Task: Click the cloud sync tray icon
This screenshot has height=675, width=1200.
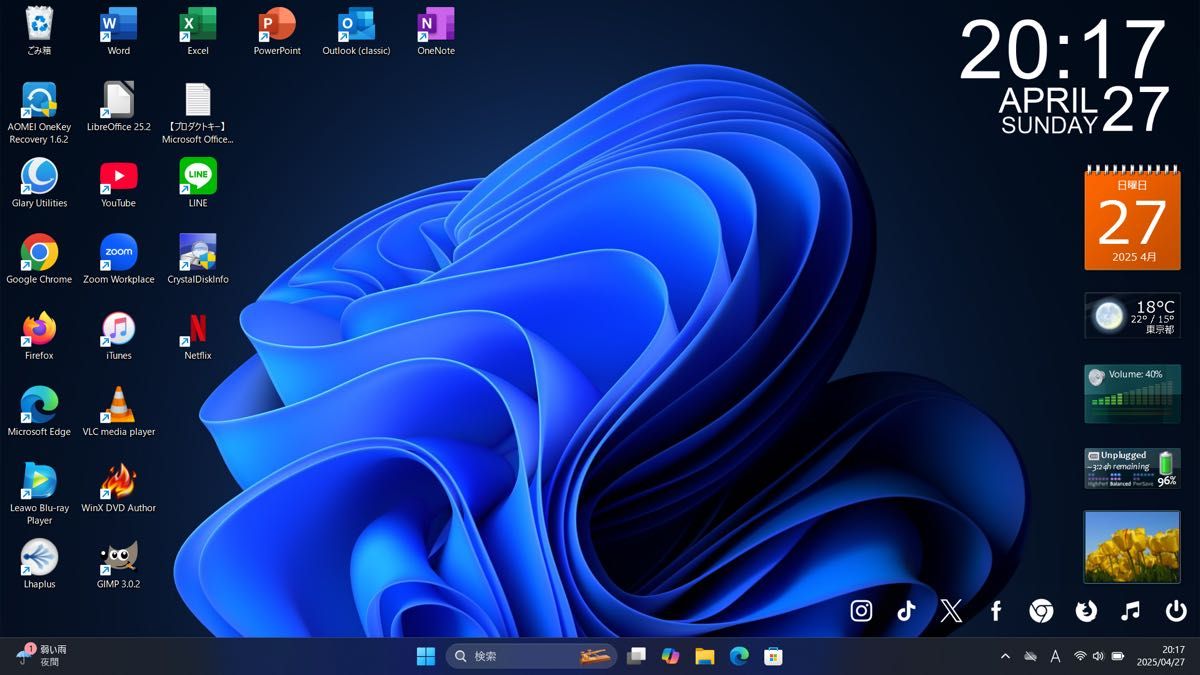Action: click(x=1030, y=656)
